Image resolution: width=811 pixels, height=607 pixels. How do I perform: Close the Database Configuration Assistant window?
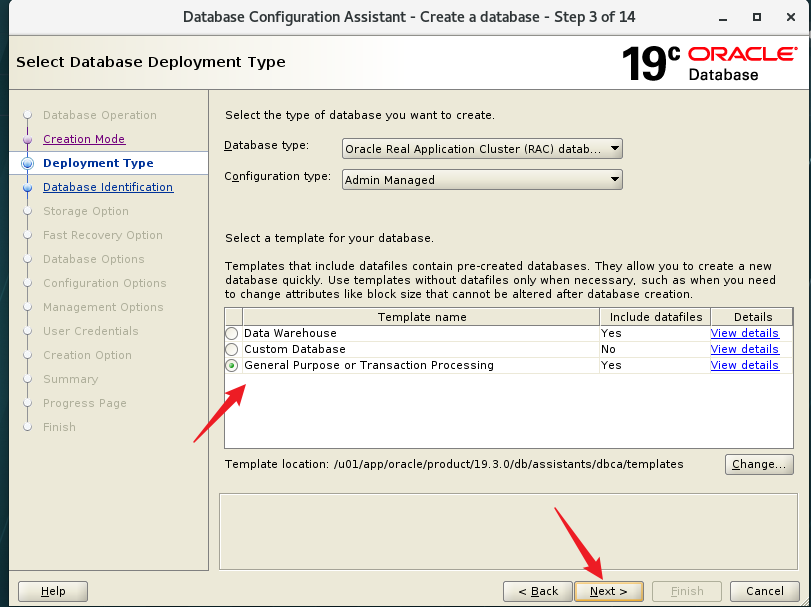[x=791, y=18]
